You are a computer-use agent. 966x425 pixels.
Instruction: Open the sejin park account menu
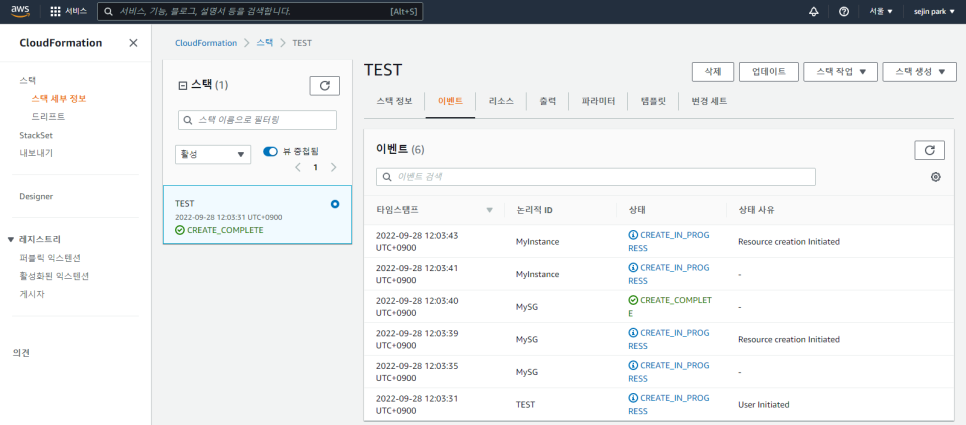click(933, 12)
